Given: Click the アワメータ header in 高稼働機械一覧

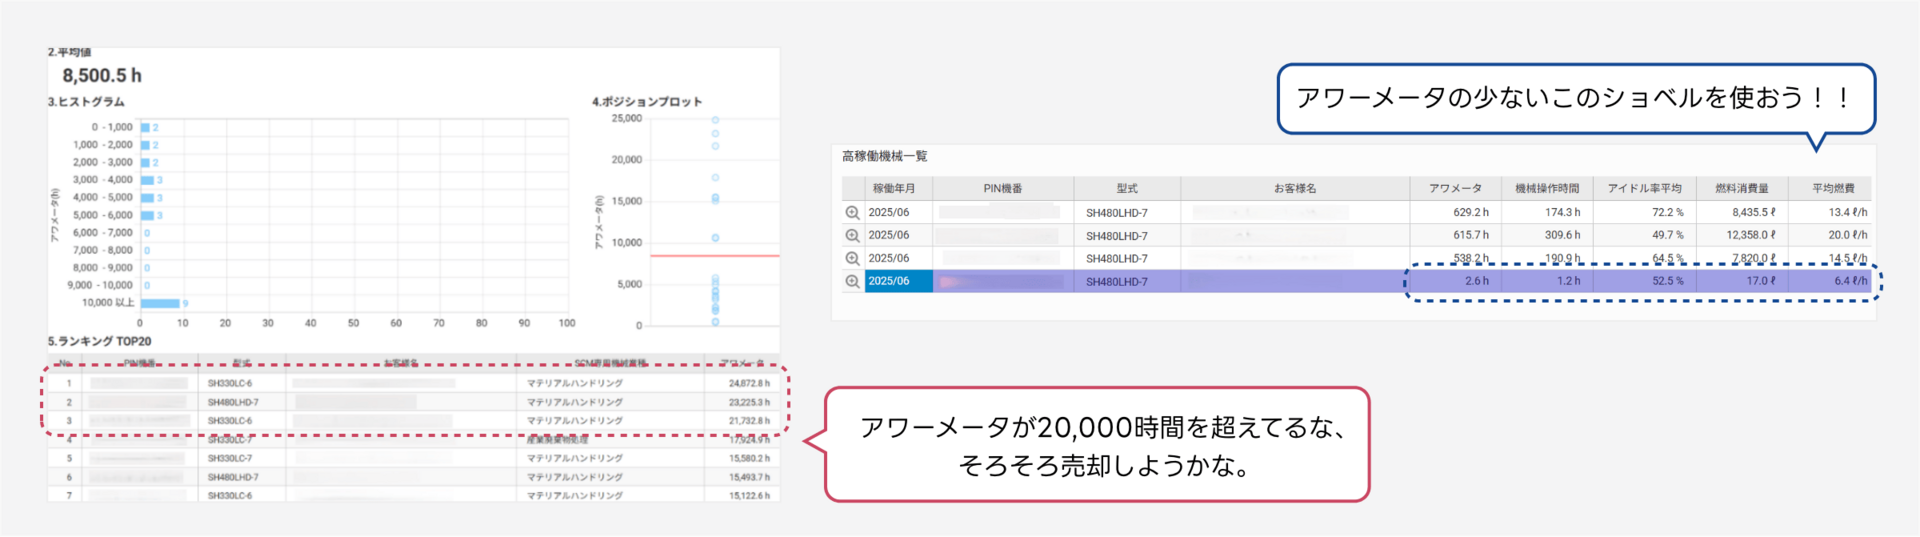Looking at the screenshot, I should click(1455, 188).
